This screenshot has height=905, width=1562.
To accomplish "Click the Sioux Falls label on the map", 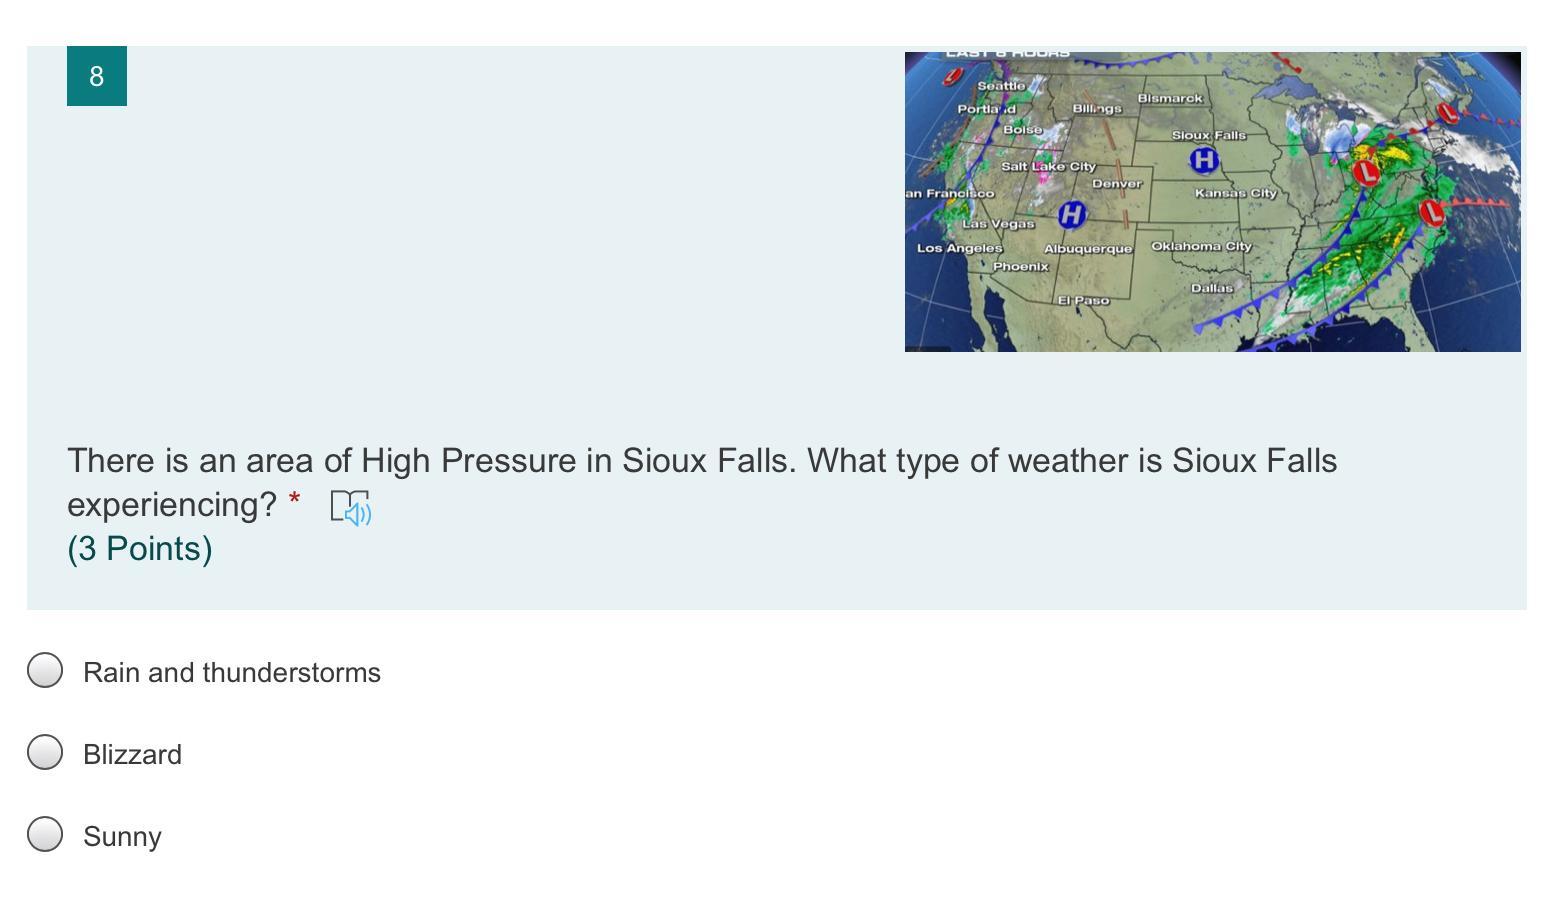I will coord(1208,135).
